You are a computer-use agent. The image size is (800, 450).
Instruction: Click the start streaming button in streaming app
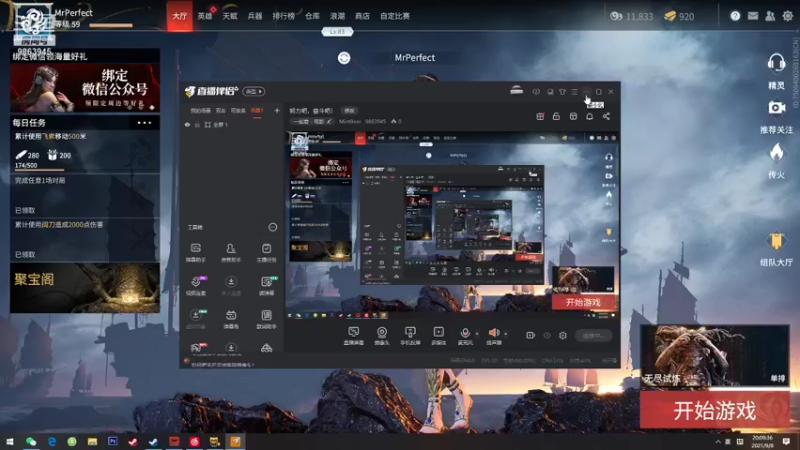pyautogui.click(x=593, y=335)
